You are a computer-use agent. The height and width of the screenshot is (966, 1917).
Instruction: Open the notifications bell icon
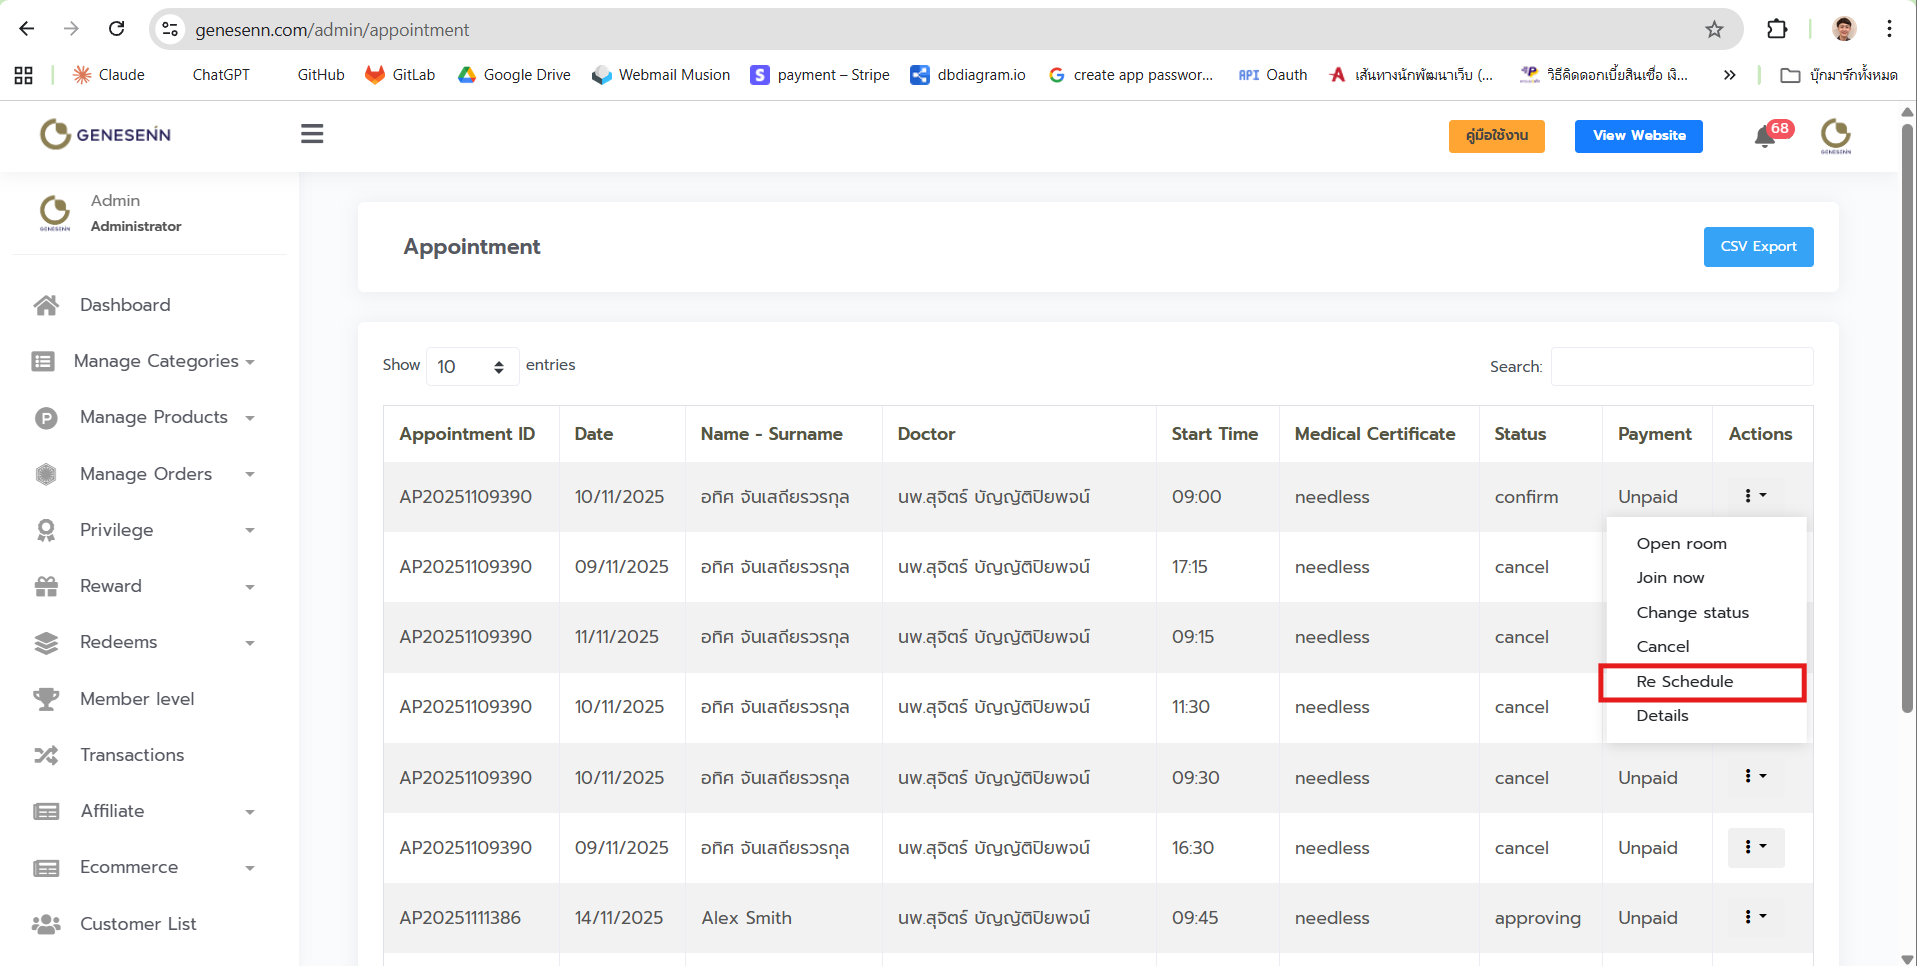pyautogui.click(x=1765, y=137)
